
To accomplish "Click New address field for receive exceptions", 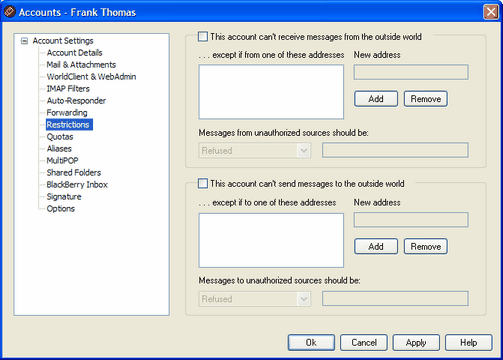I will [x=411, y=72].
